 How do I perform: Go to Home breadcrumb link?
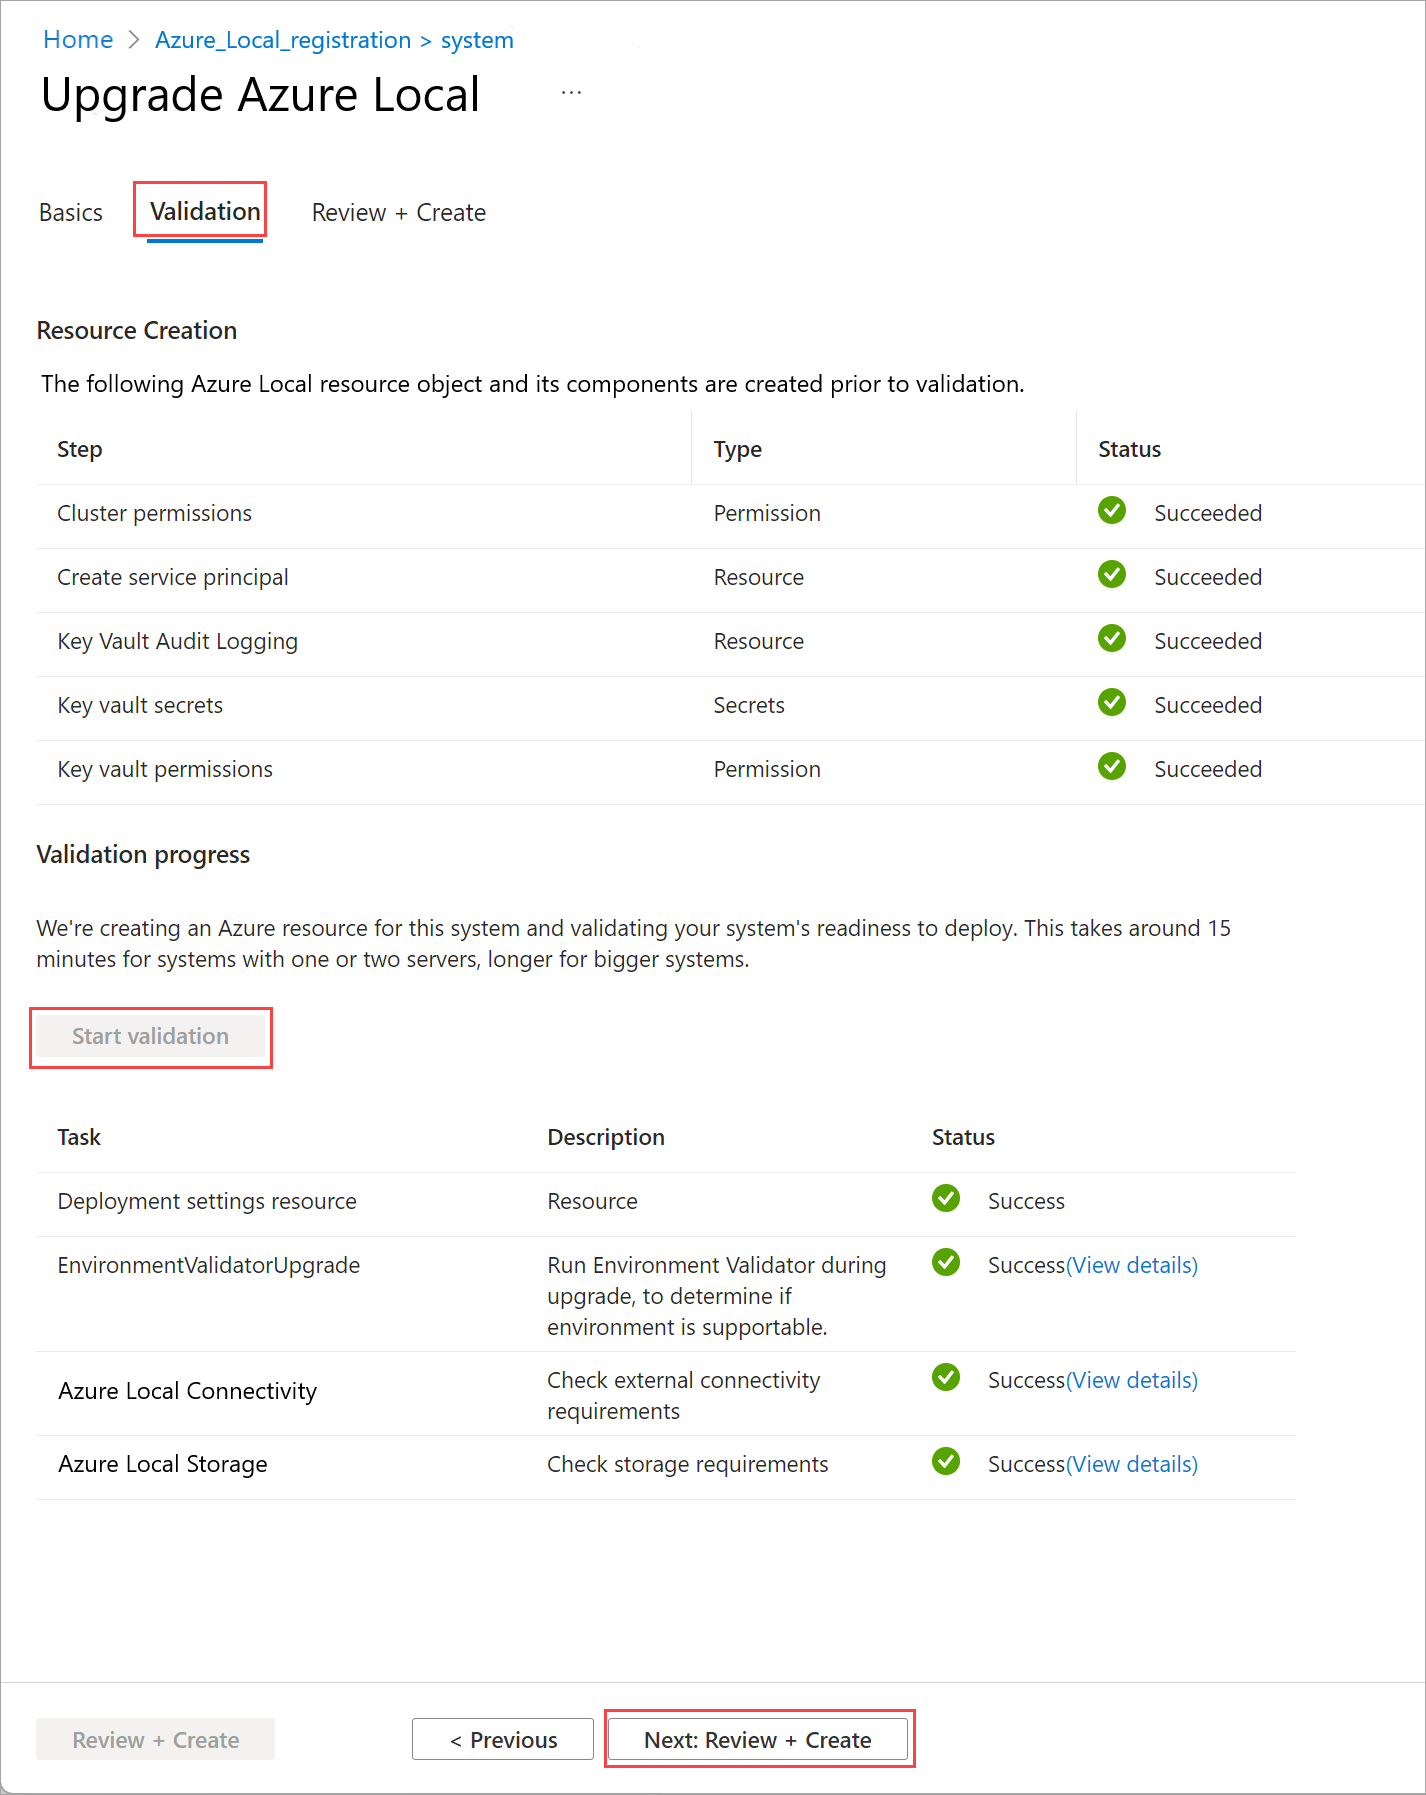pos(78,40)
